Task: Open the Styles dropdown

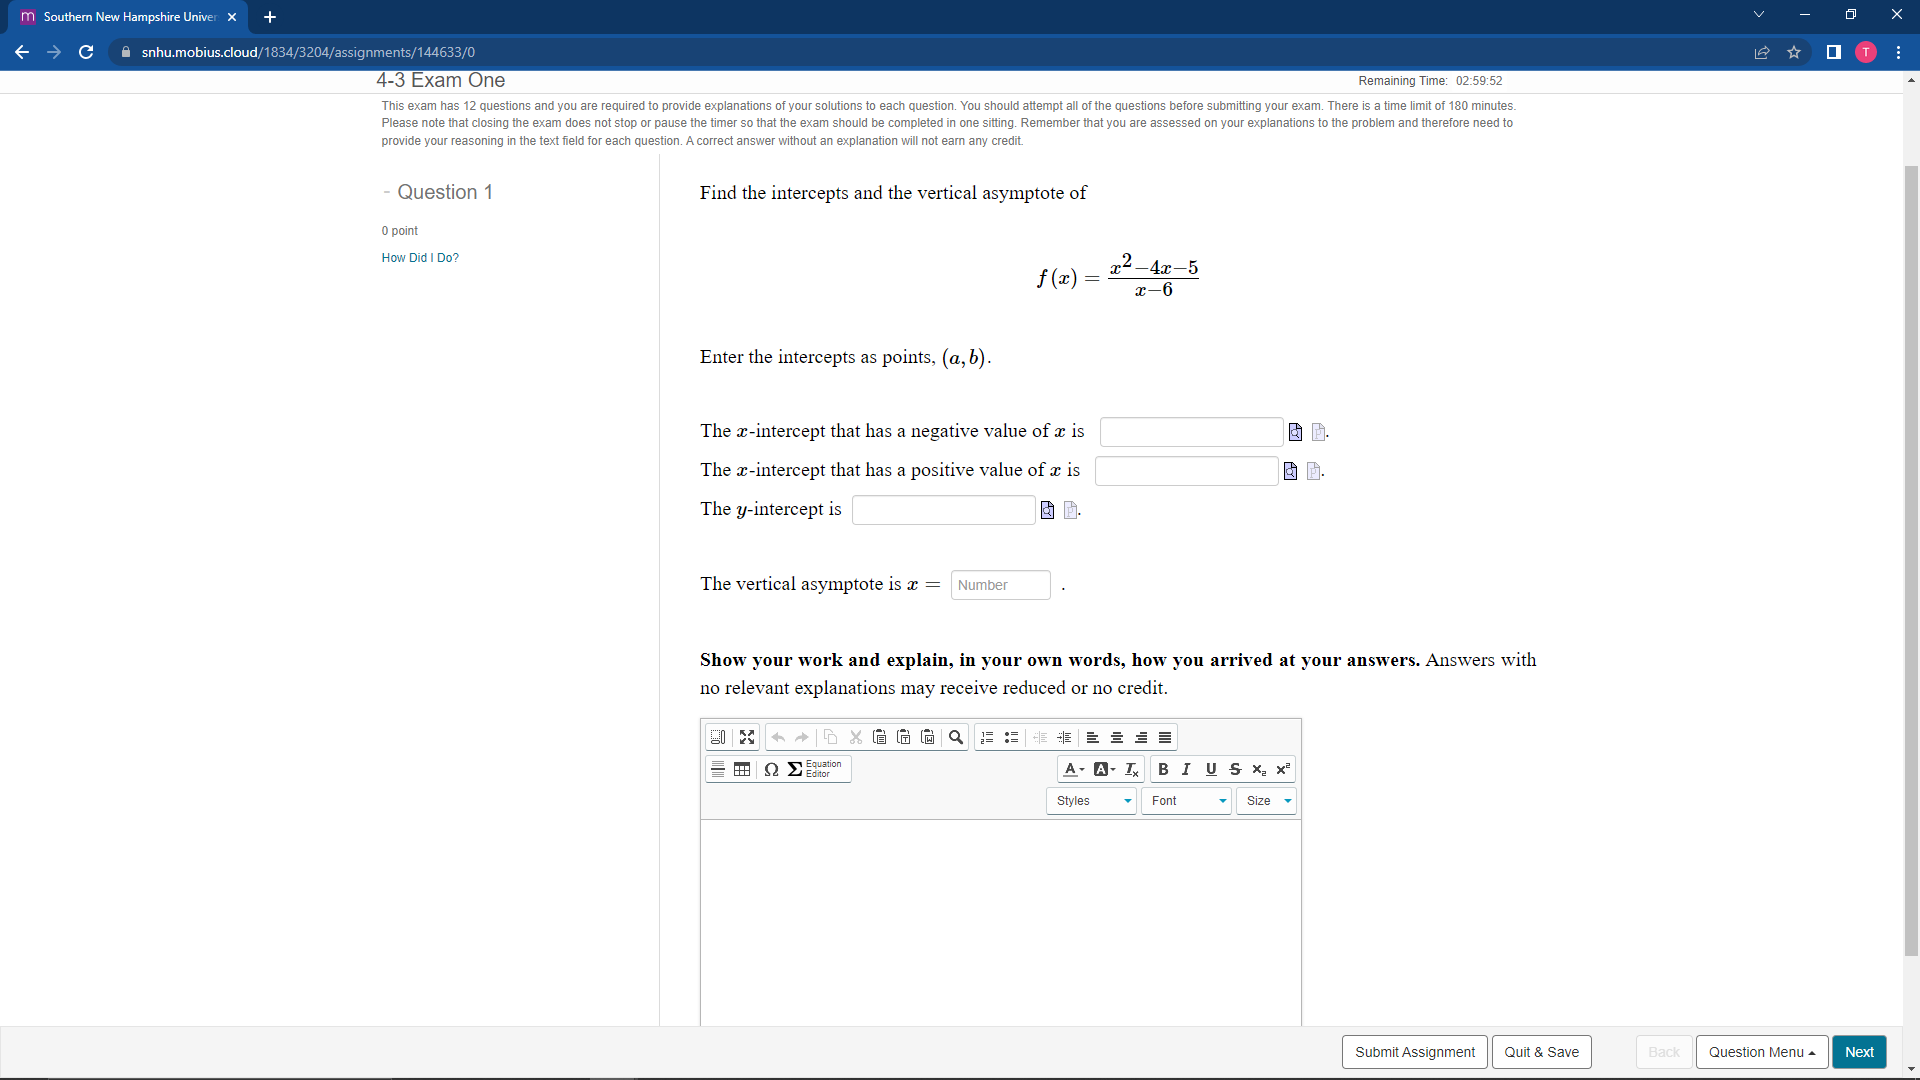Action: pos(1091,801)
